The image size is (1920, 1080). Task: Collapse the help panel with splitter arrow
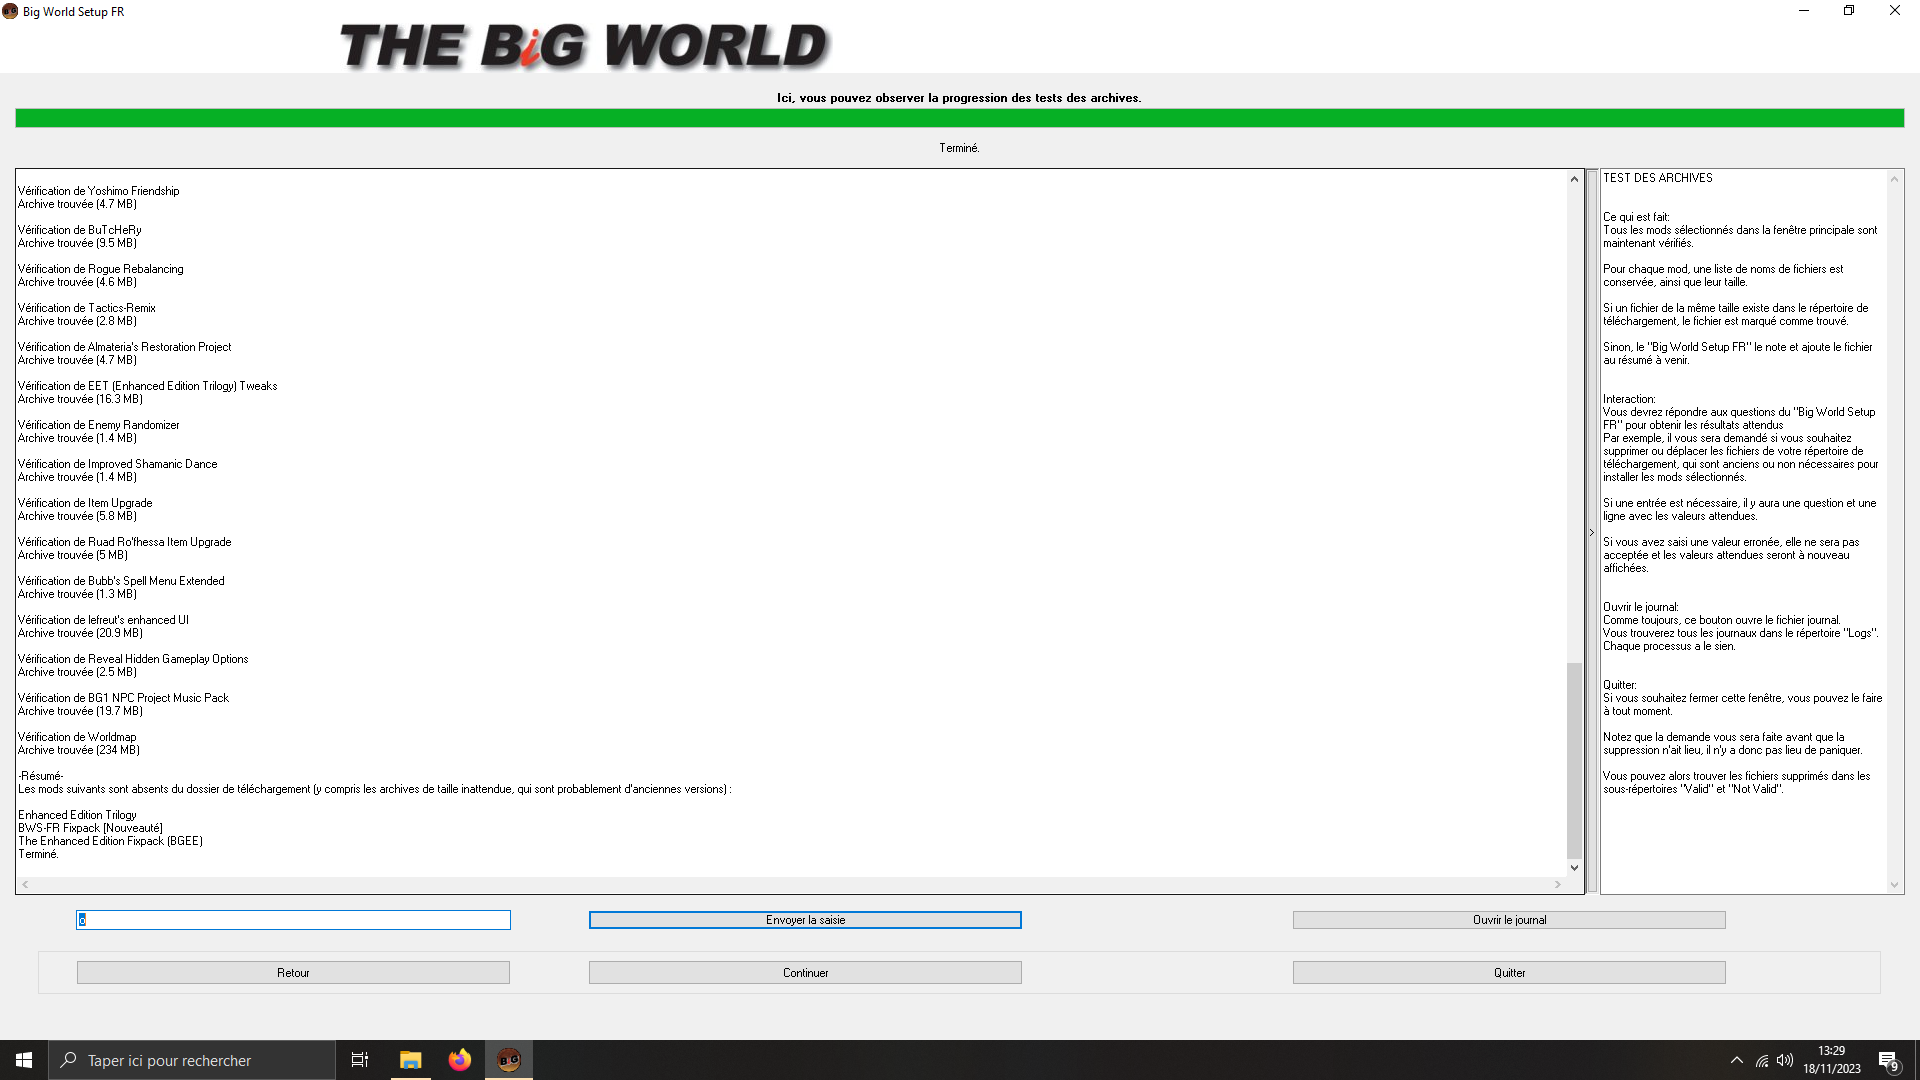click(1592, 533)
